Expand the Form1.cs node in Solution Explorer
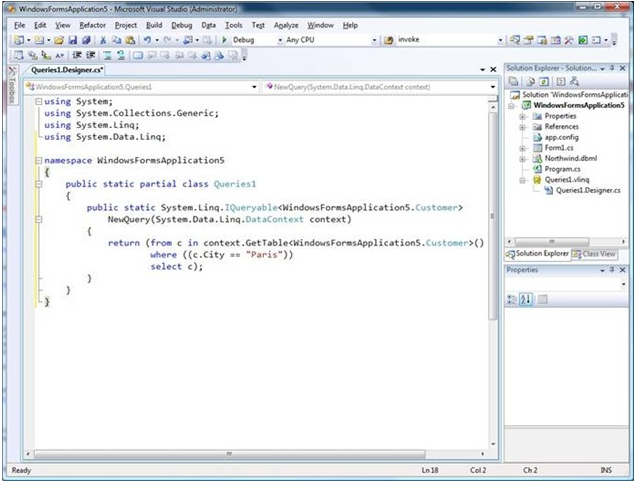 (522, 148)
